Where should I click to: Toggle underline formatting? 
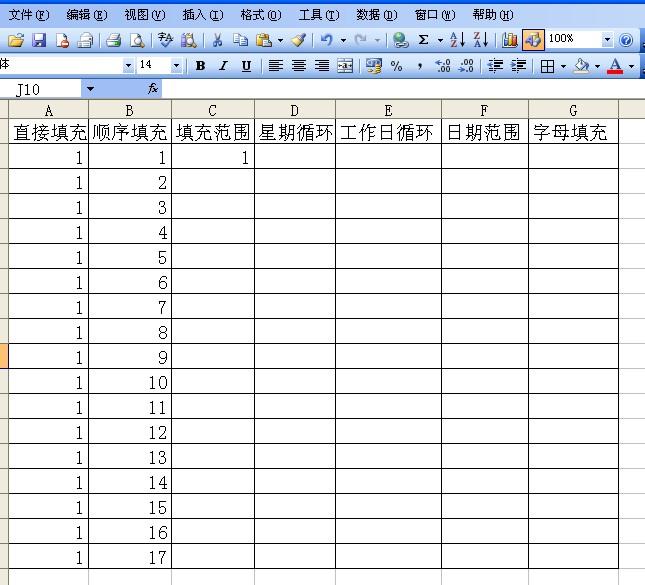[x=246, y=65]
